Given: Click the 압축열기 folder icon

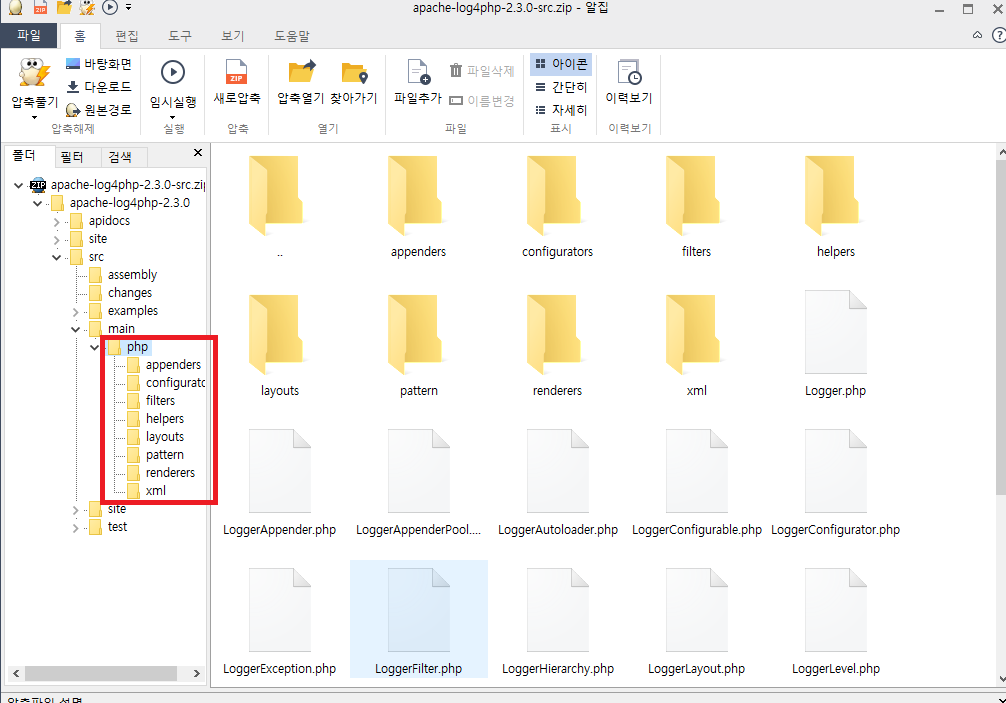Looking at the screenshot, I should click(x=302, y=72).
